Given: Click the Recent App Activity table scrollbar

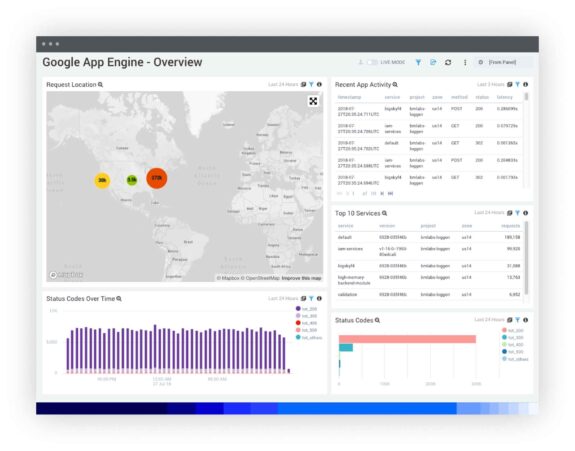Looking at the screenshot, I should tap(527, 96).
